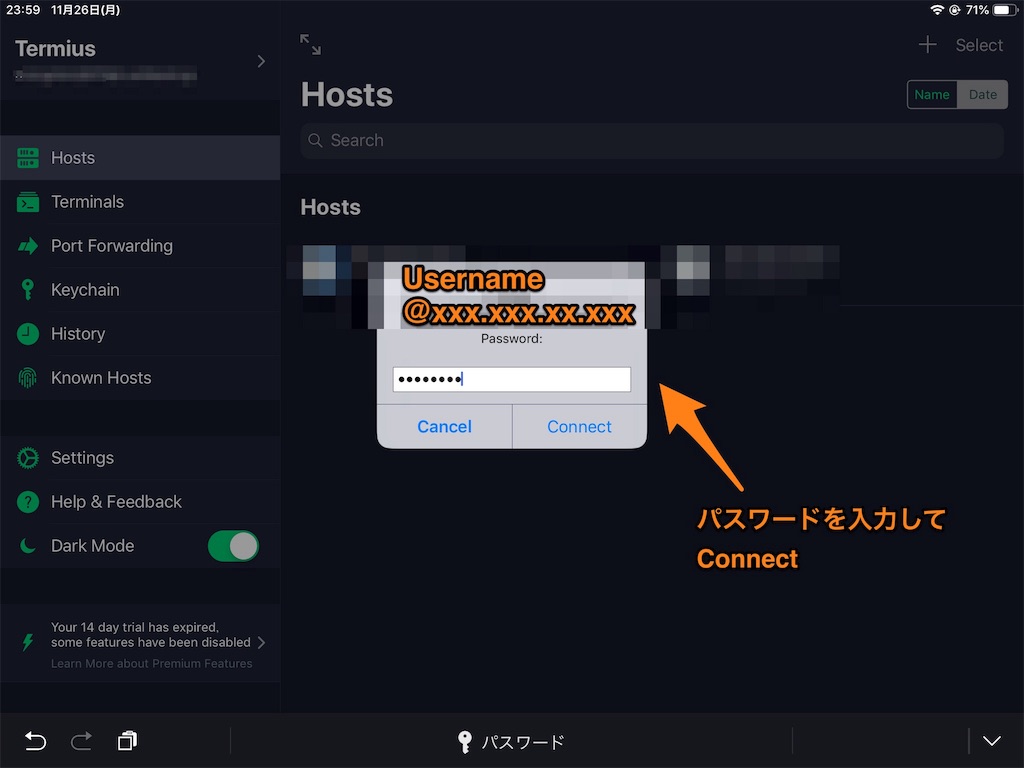Click Connect in the password dialog
Viewport: 1024px width, 768px height.
coord(579,426)
